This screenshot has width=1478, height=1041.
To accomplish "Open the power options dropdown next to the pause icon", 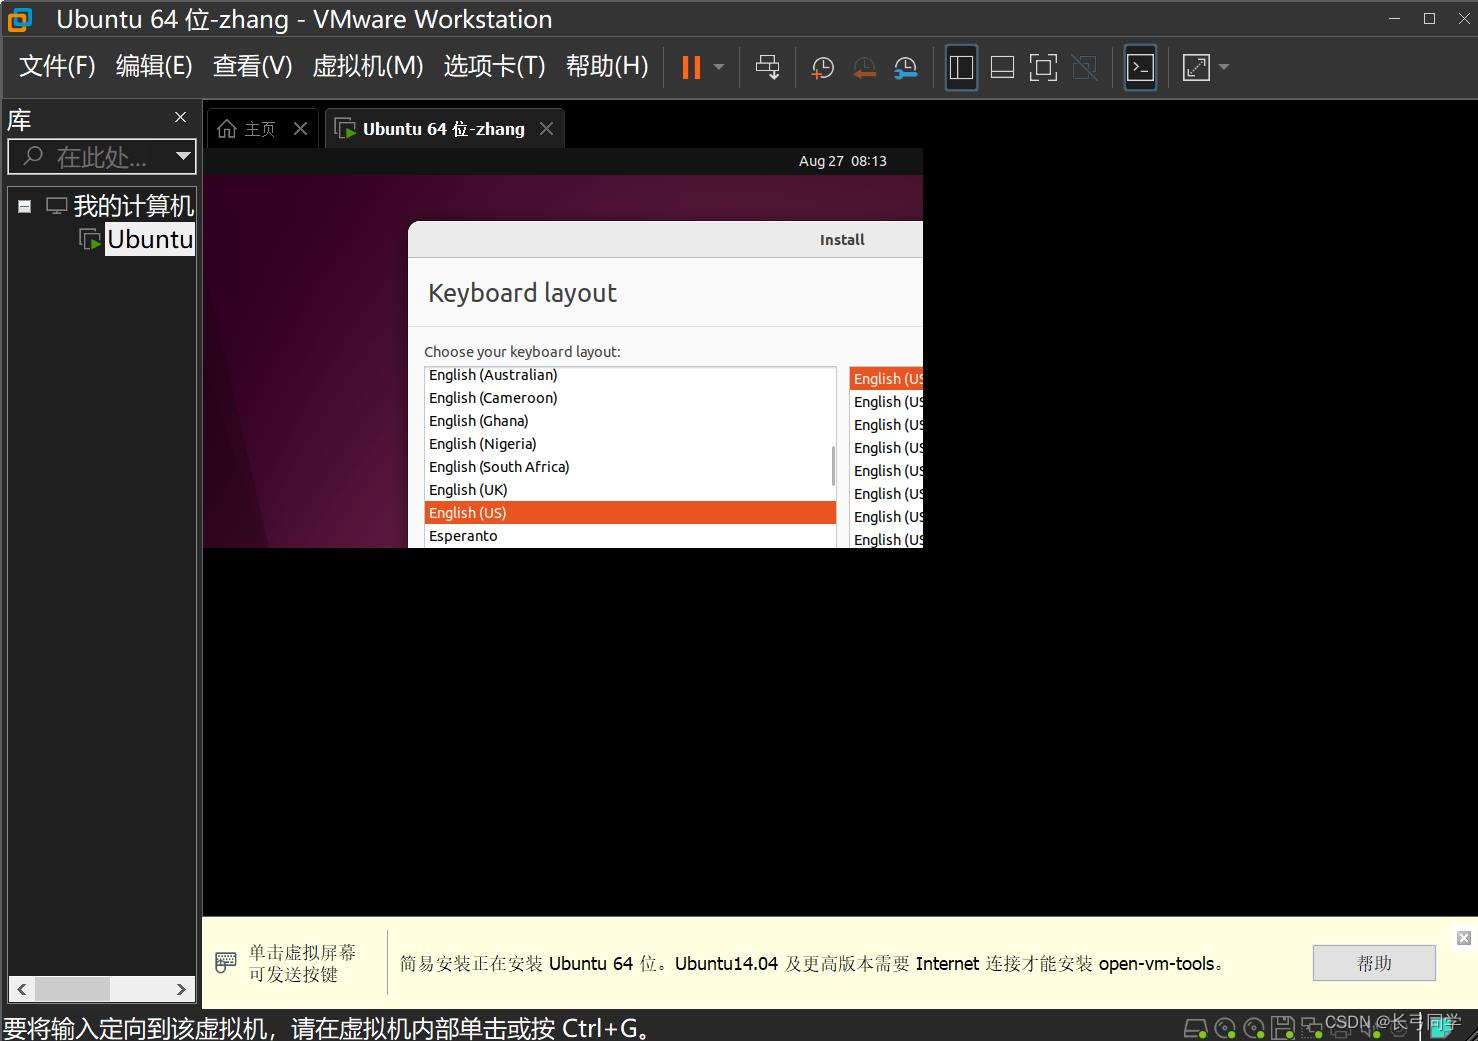I will pos(719,67).
